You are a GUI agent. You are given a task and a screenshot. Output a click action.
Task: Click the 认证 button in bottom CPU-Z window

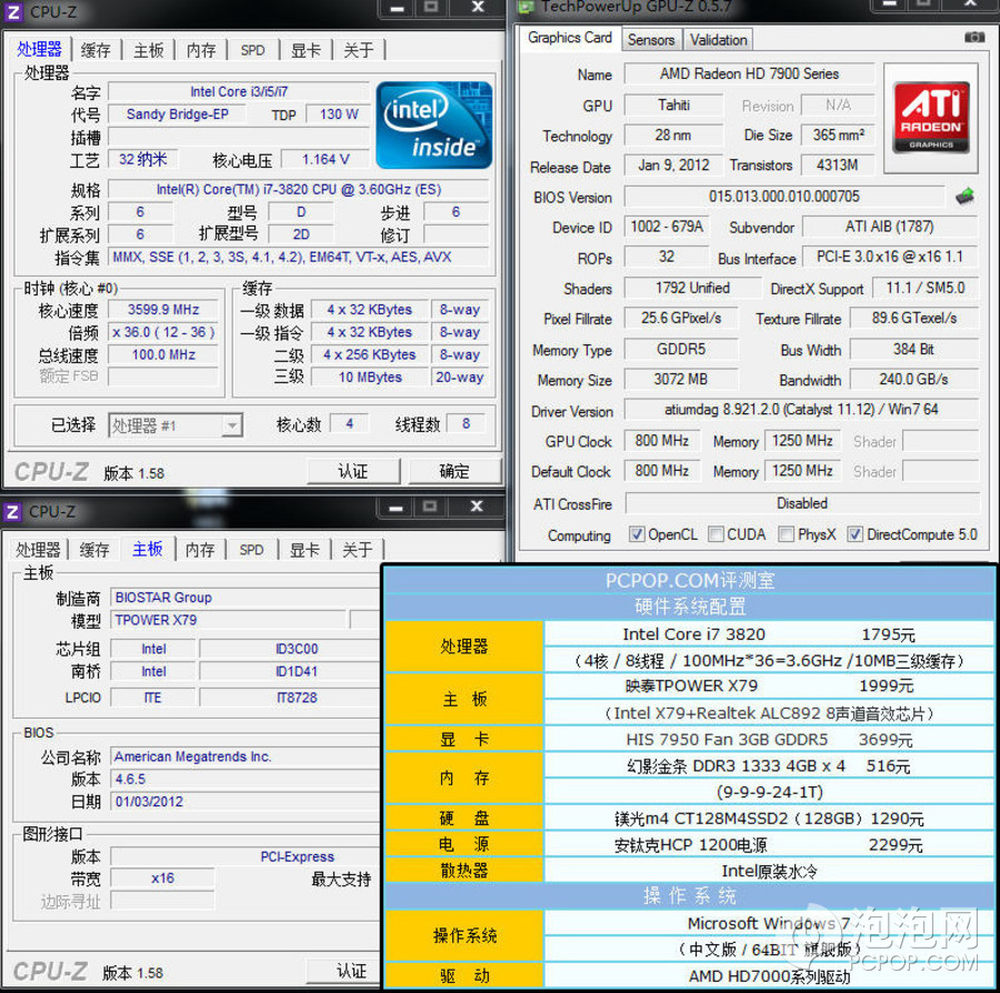352,971
